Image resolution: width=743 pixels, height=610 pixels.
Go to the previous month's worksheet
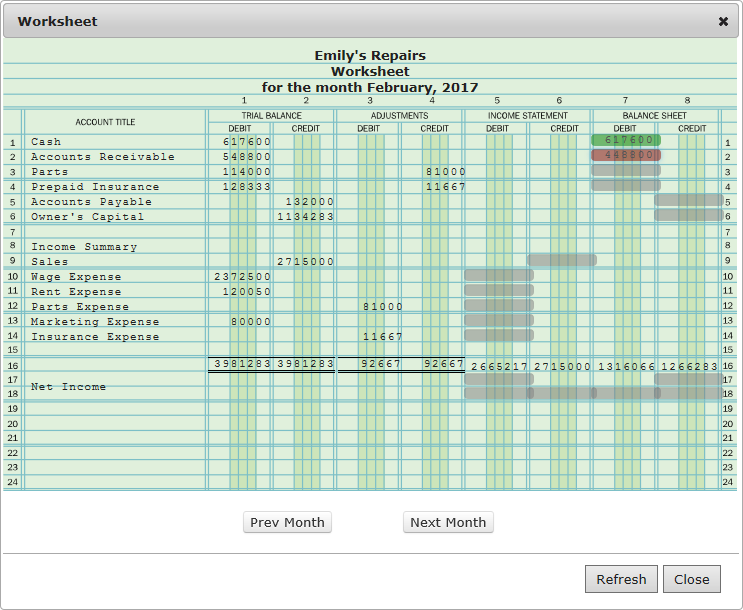click(287, 522)
